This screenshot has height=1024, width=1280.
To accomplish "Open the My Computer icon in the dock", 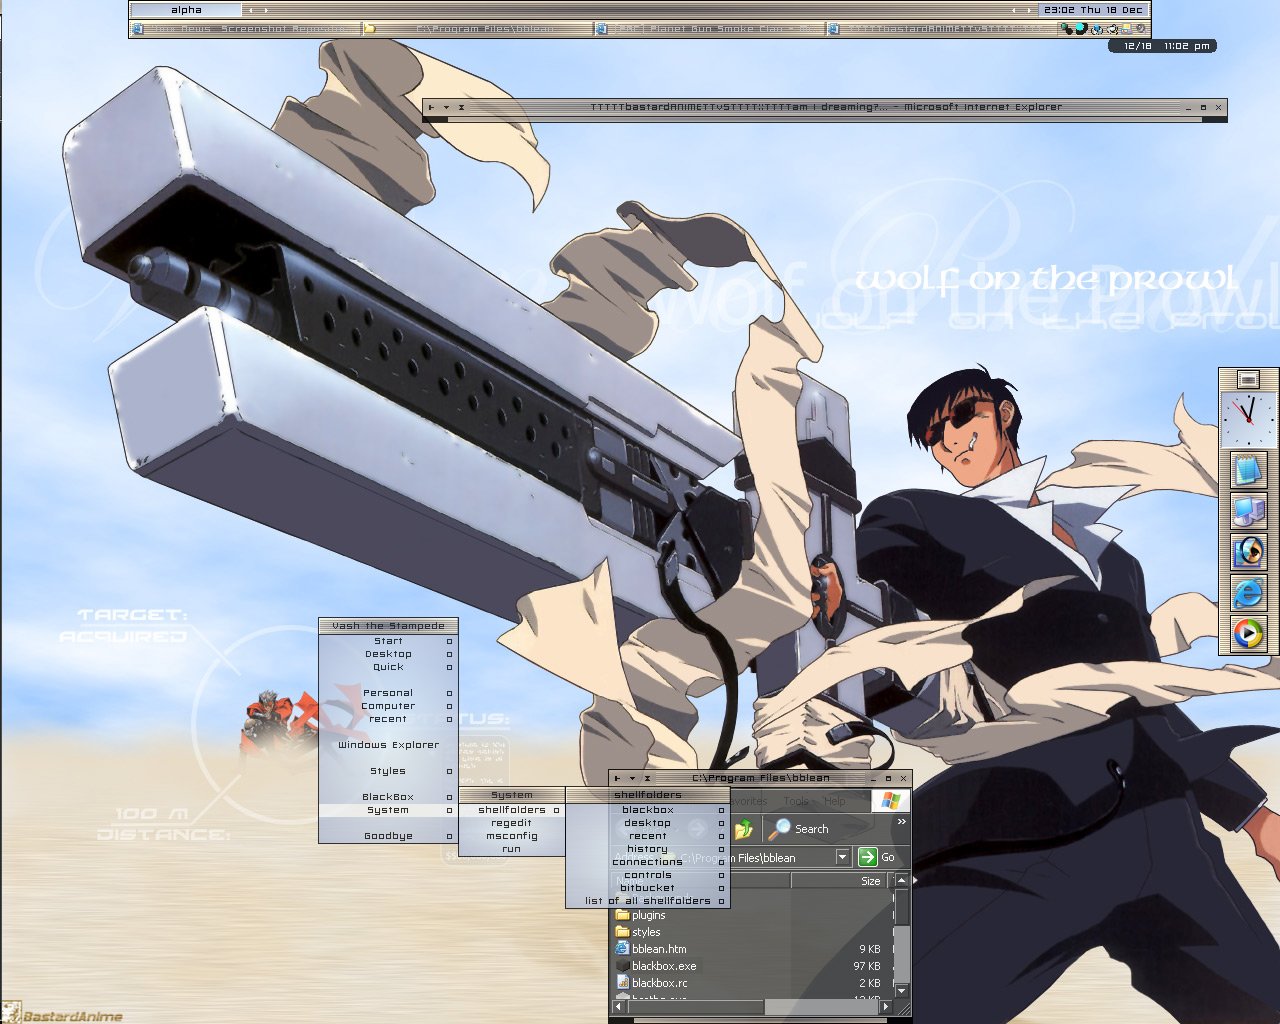I will coord(1247,510).
